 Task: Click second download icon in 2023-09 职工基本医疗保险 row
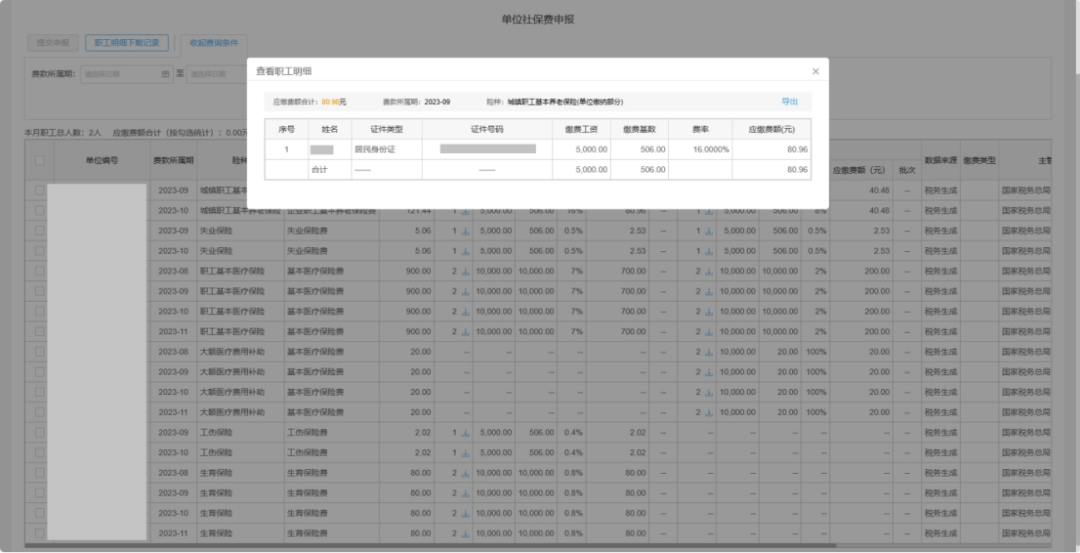[709, 291]
